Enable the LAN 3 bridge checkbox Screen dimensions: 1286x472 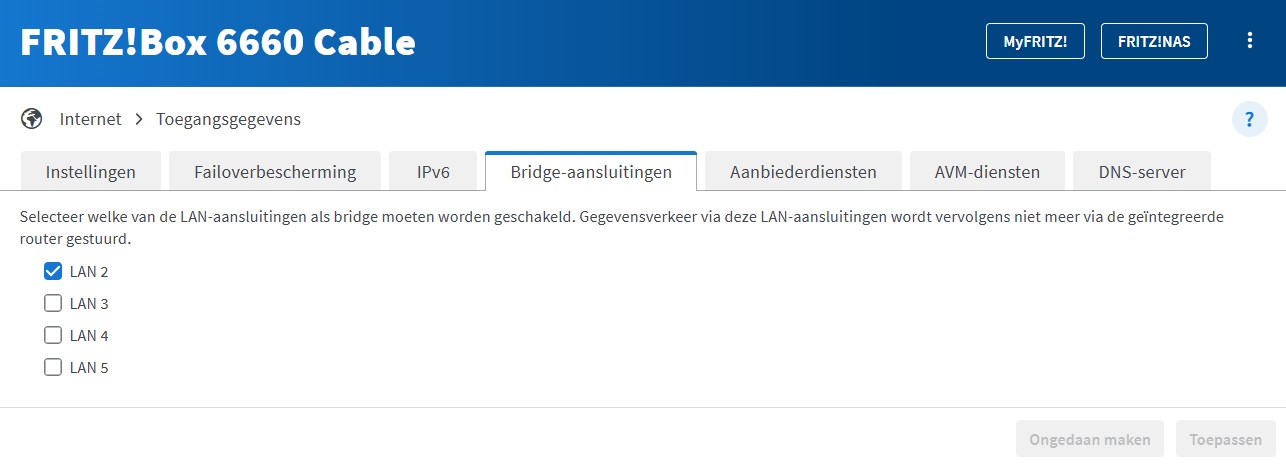coord(53,303)
